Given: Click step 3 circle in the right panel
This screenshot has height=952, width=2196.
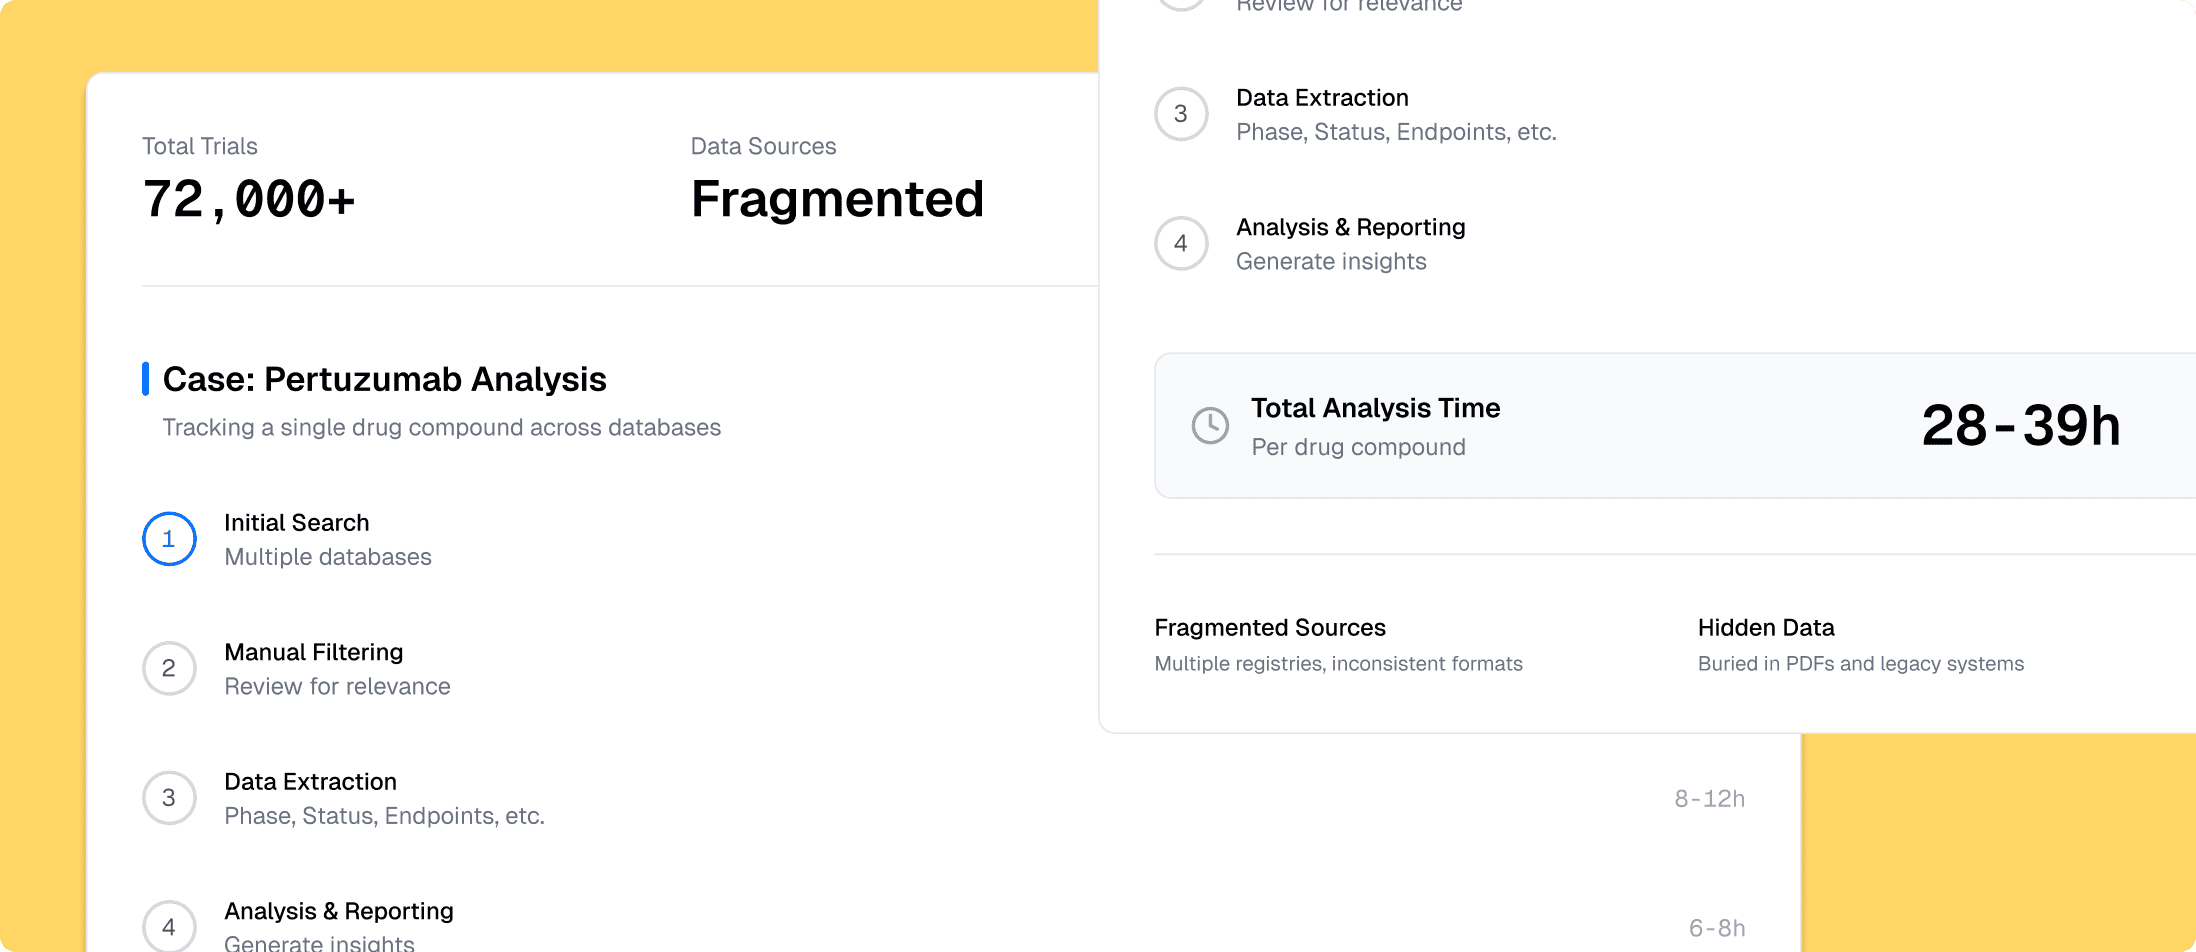Looking at the screenshot, I should pos(1181,114).
